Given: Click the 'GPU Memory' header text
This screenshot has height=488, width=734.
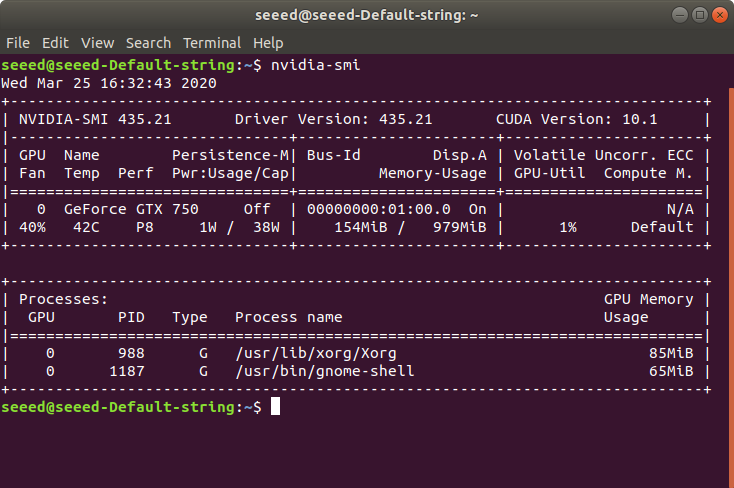Looking at the screenshot, I should (x=648, y=299).
